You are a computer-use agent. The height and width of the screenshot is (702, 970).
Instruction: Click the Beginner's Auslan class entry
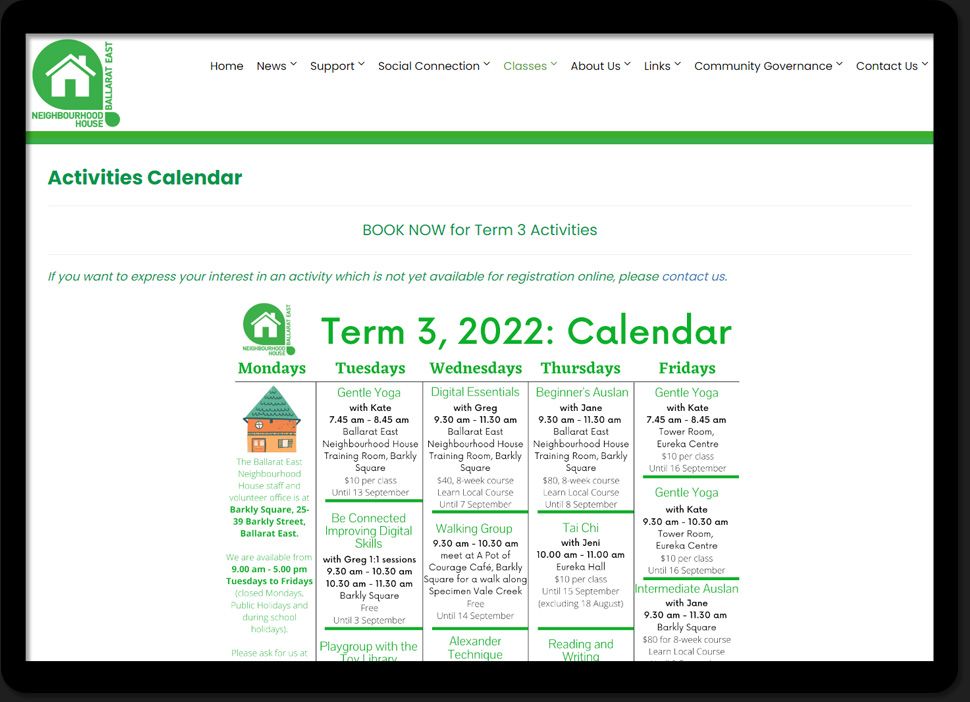click(581, 392)
